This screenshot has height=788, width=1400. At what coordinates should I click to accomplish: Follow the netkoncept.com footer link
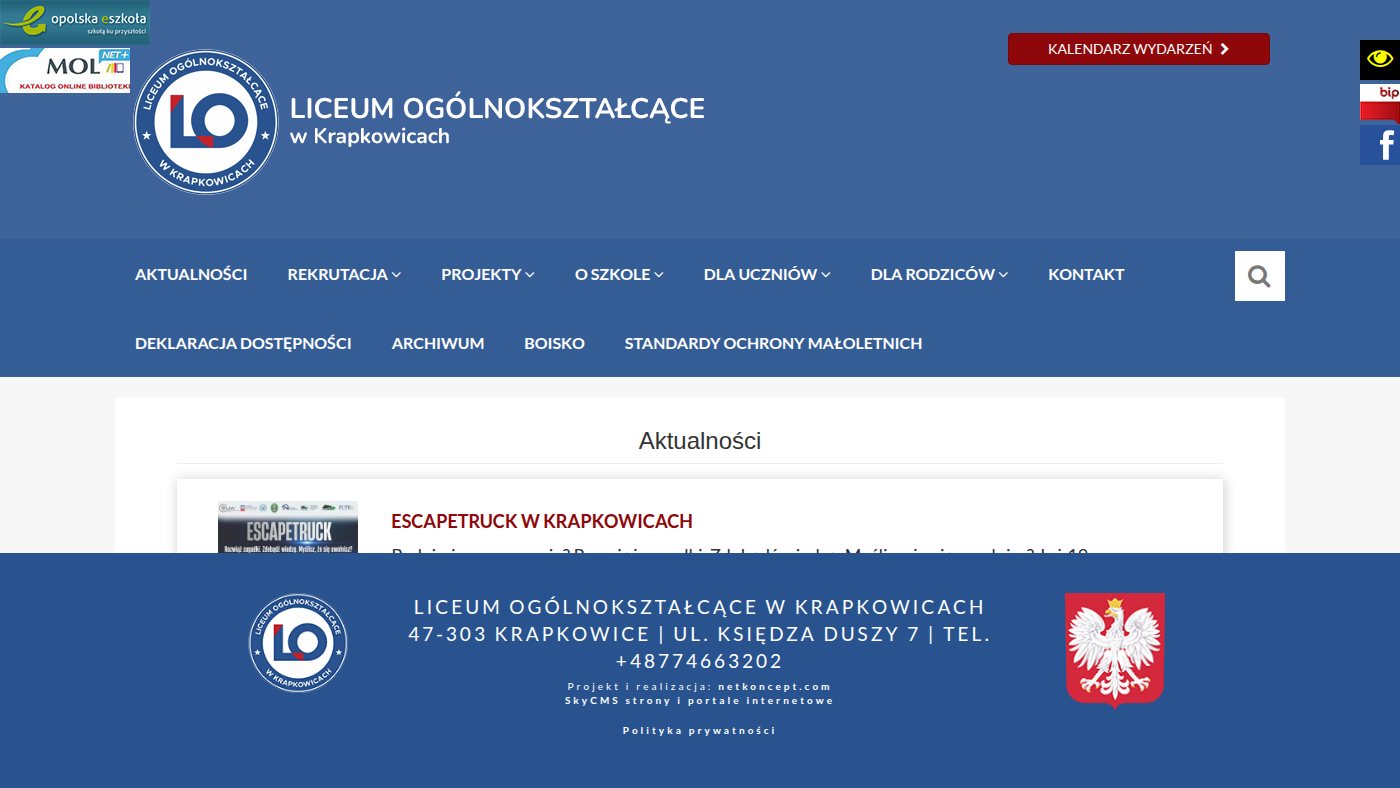click(775, 687)
